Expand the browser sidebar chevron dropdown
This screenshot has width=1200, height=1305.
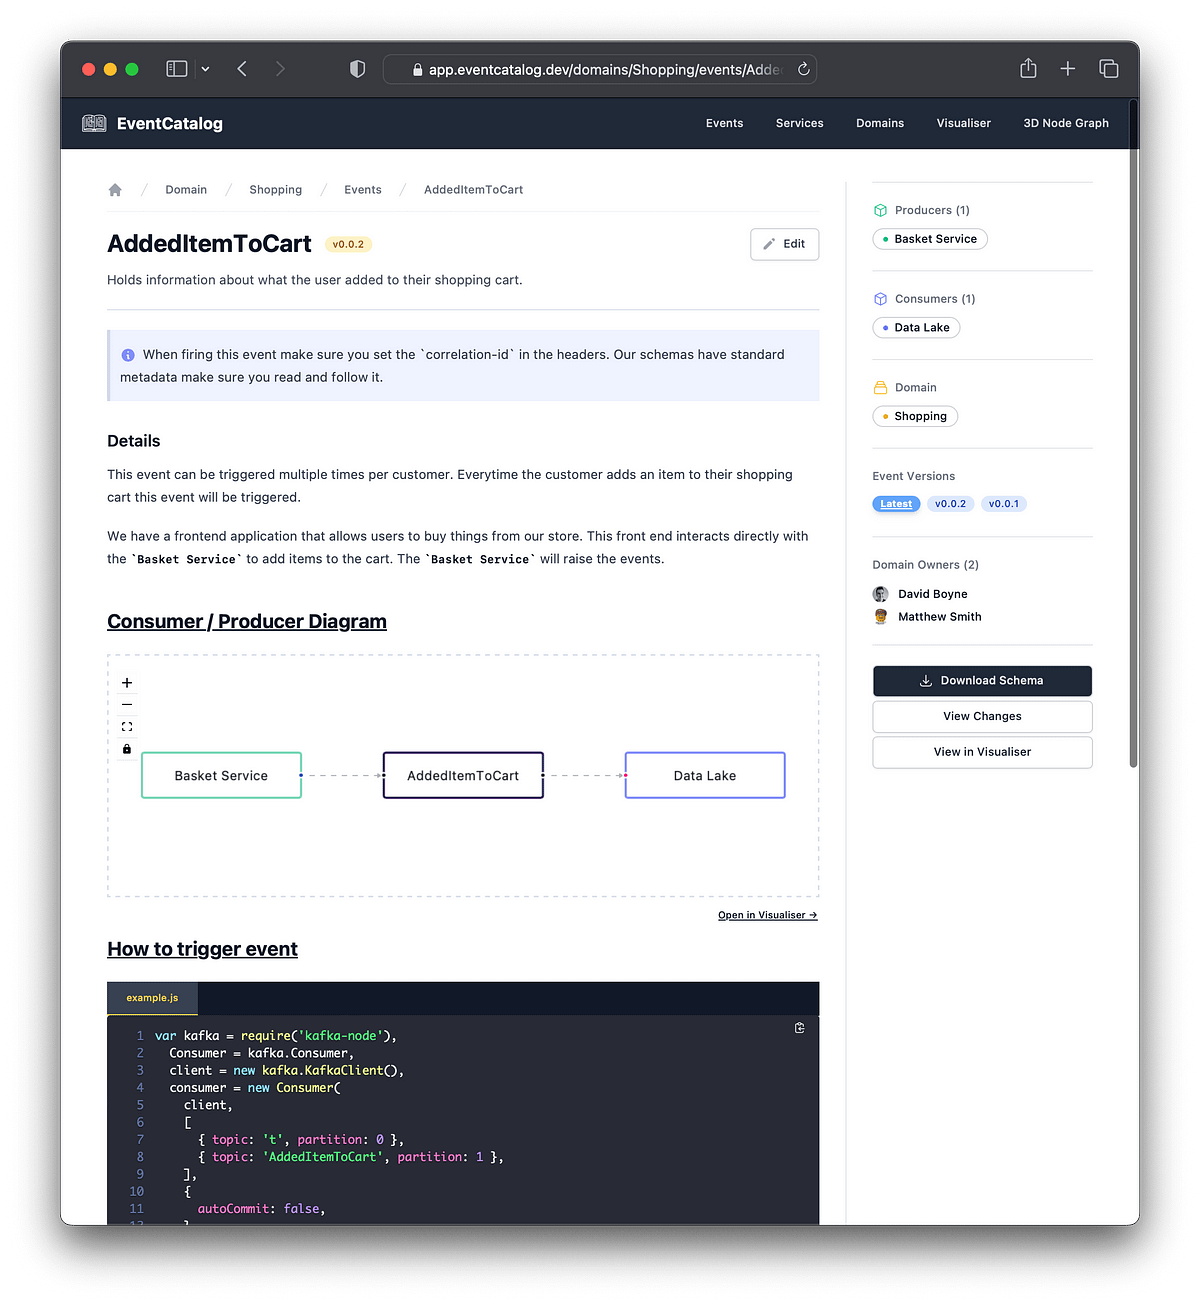click(x=205, y=68)
